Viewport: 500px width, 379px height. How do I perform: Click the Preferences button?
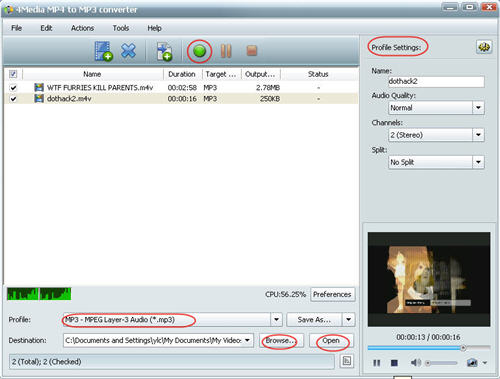coord(332,294)
